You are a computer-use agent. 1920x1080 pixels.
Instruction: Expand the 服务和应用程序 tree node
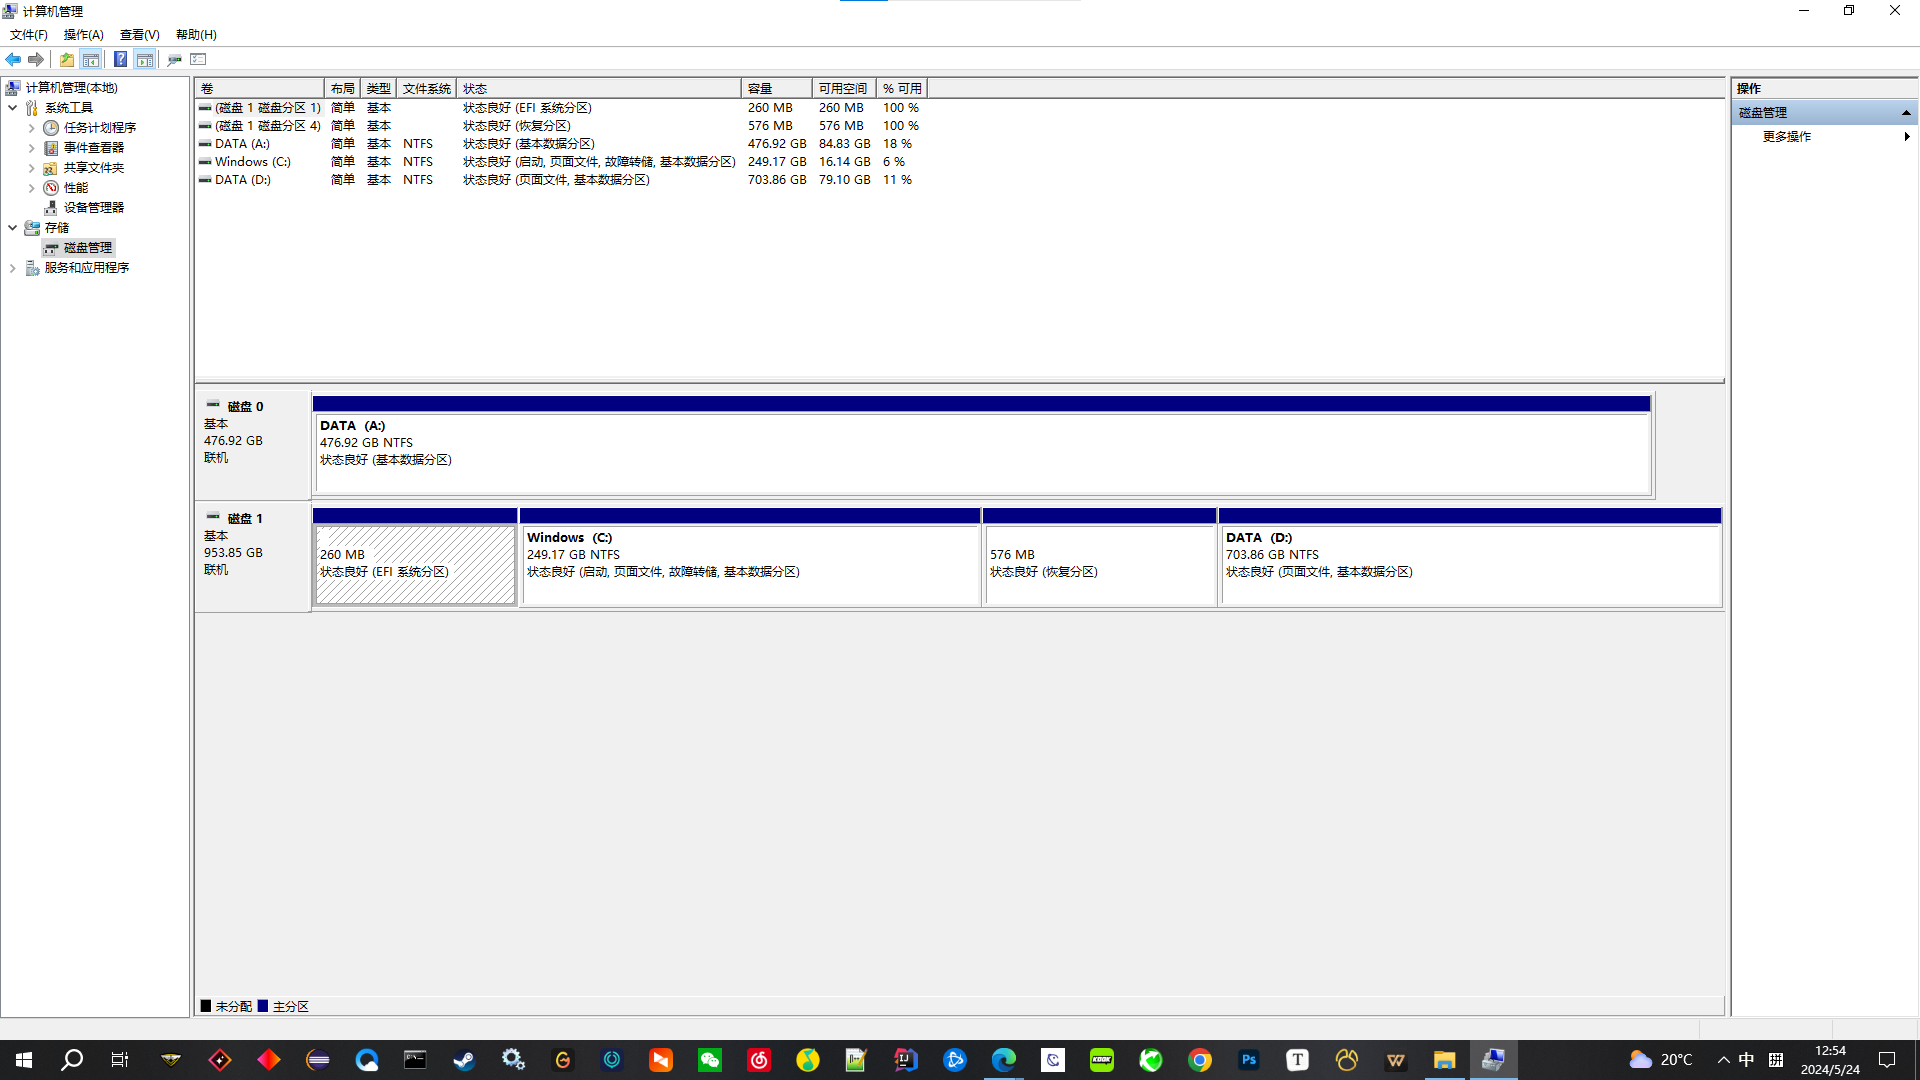coord(12,267)
